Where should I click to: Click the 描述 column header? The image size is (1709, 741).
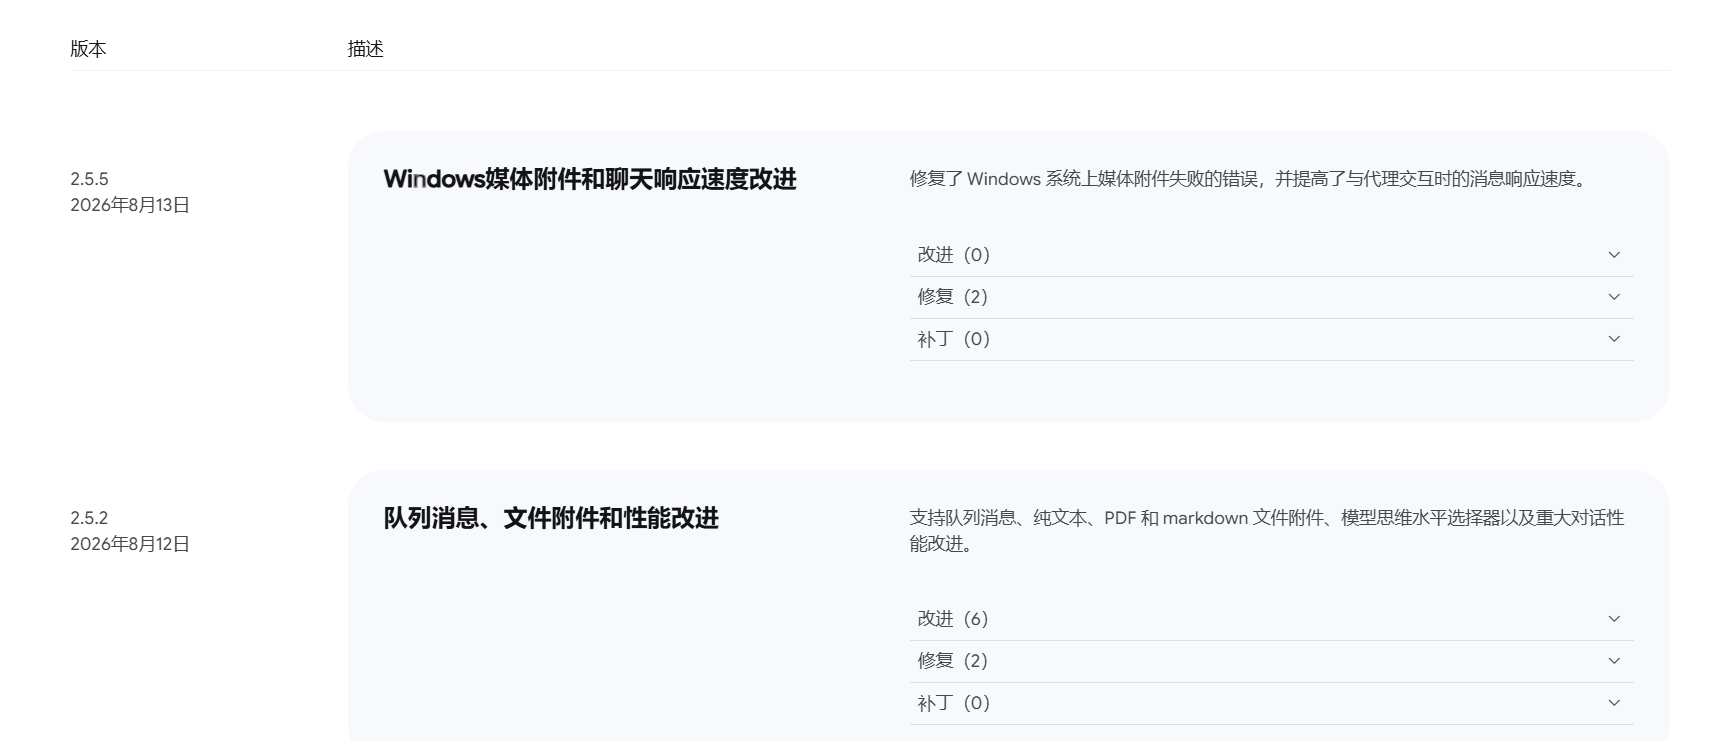366,49
